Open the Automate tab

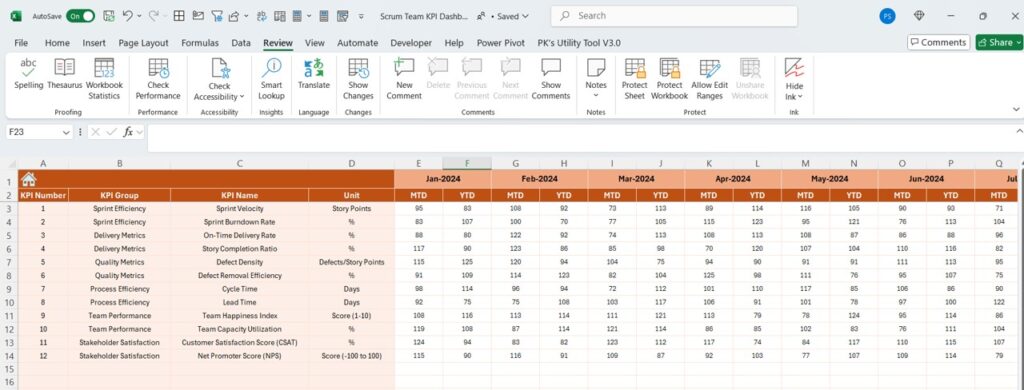357,43
